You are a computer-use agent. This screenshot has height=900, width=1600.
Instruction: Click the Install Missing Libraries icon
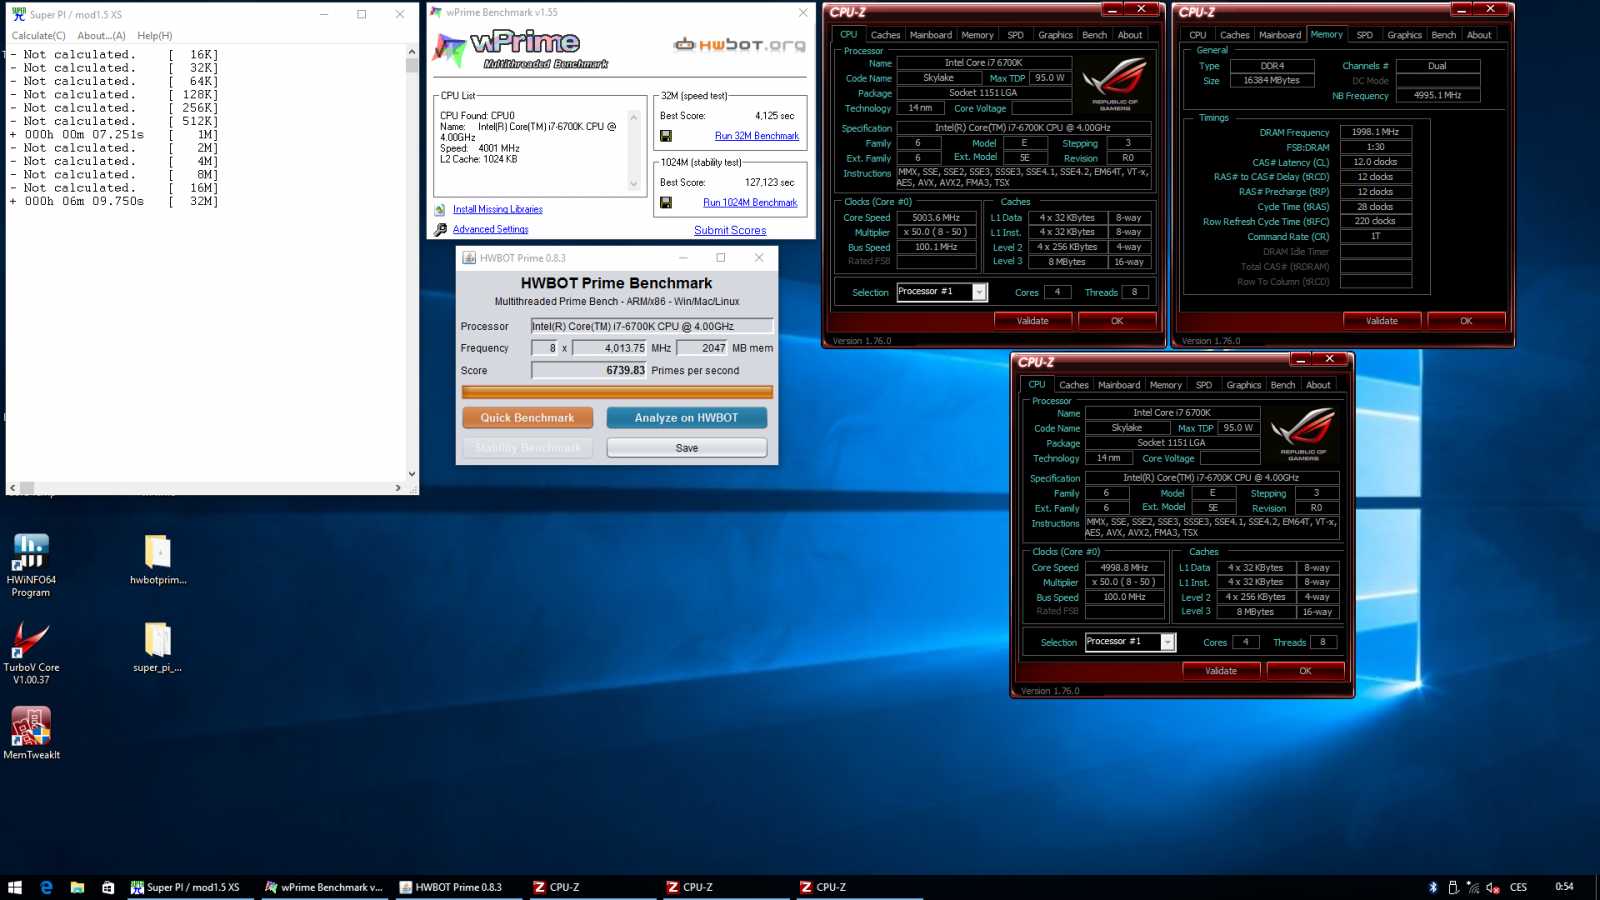(440, 210)
